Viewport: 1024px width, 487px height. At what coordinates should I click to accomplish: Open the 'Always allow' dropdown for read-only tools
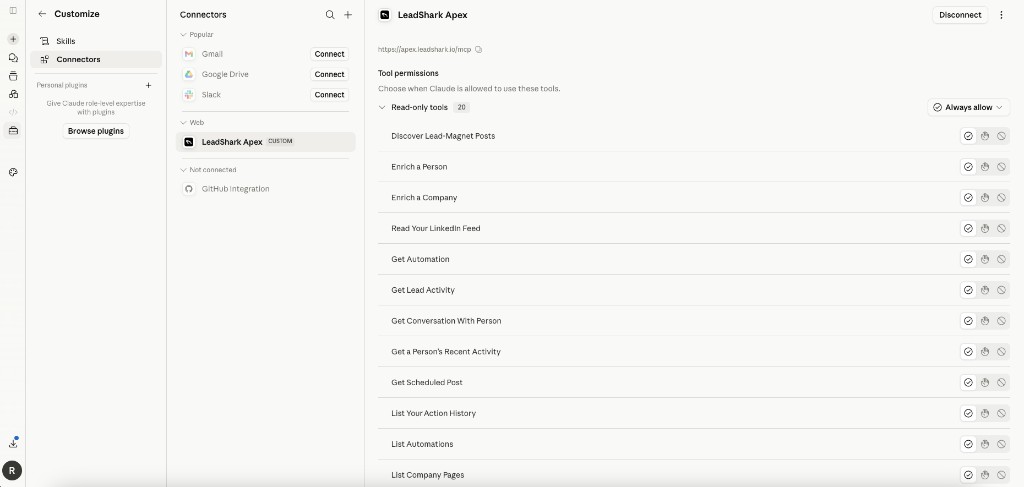[x=968, y=107]
